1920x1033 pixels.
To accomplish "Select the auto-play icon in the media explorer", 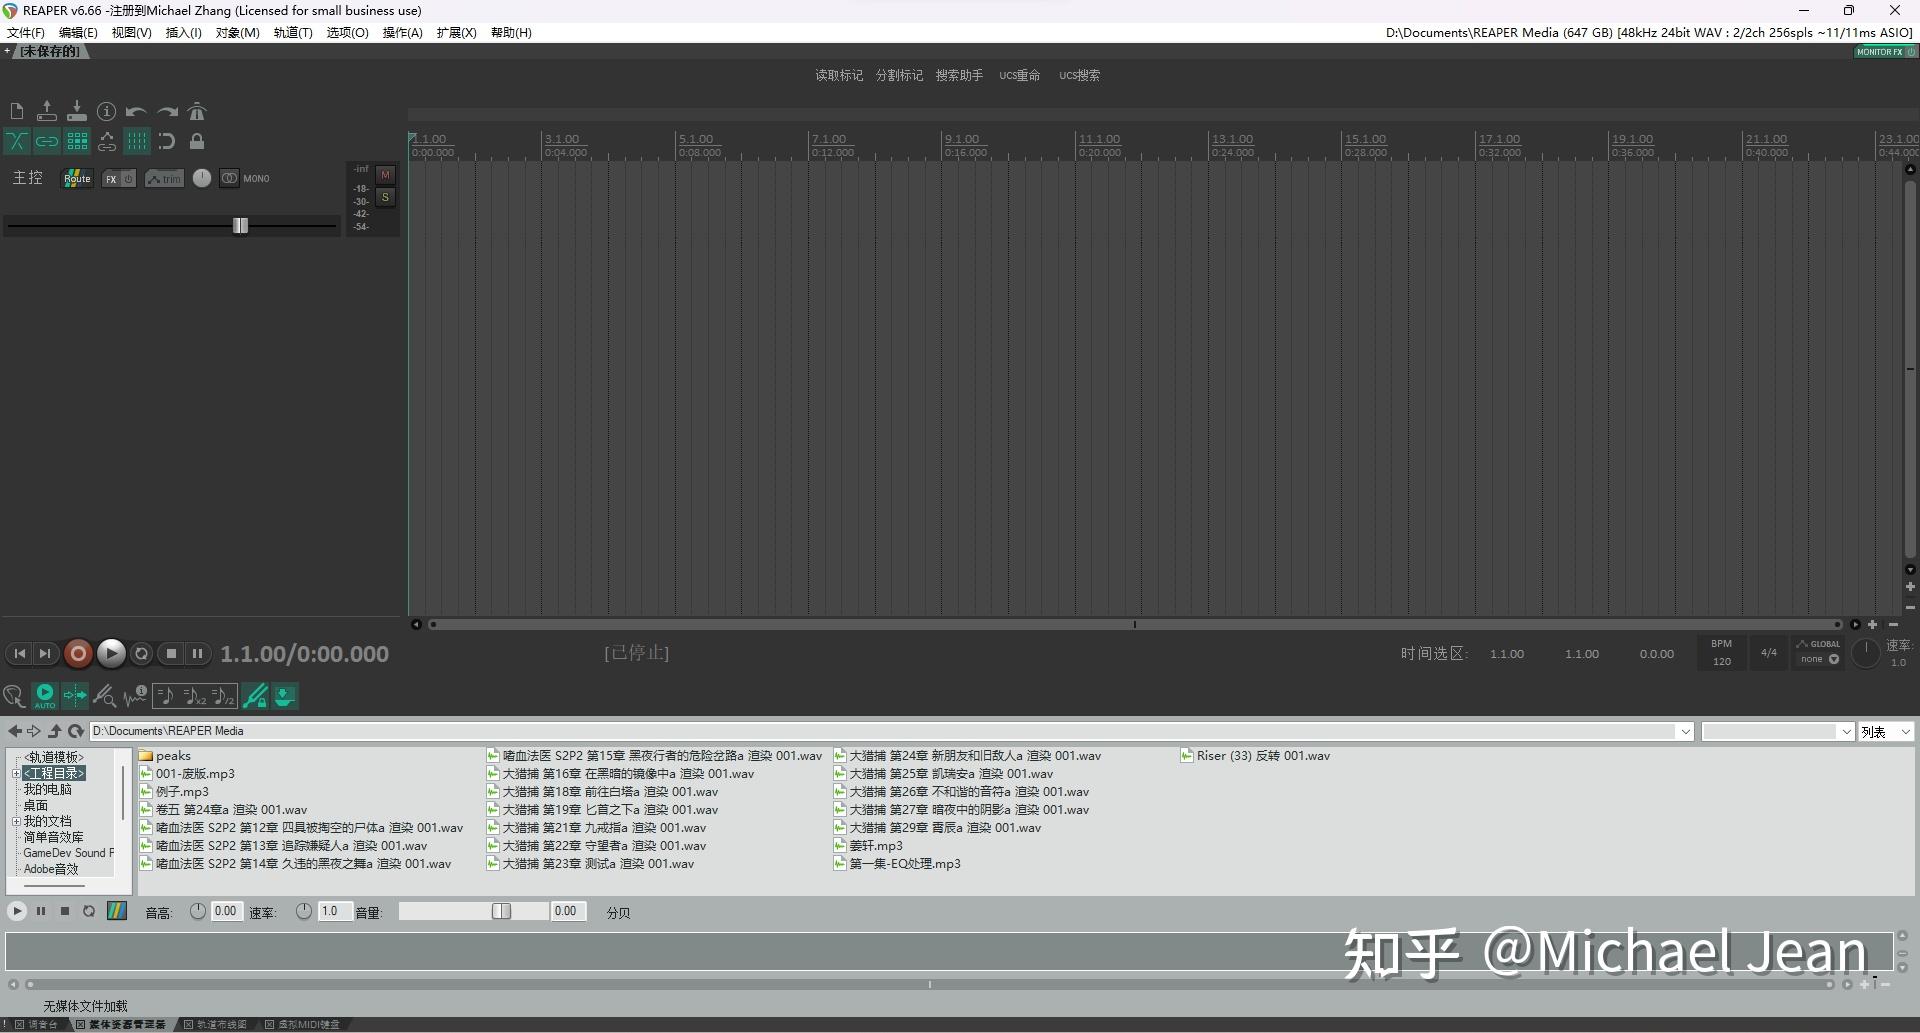I will pyautogui.click(x=44, y=695).
